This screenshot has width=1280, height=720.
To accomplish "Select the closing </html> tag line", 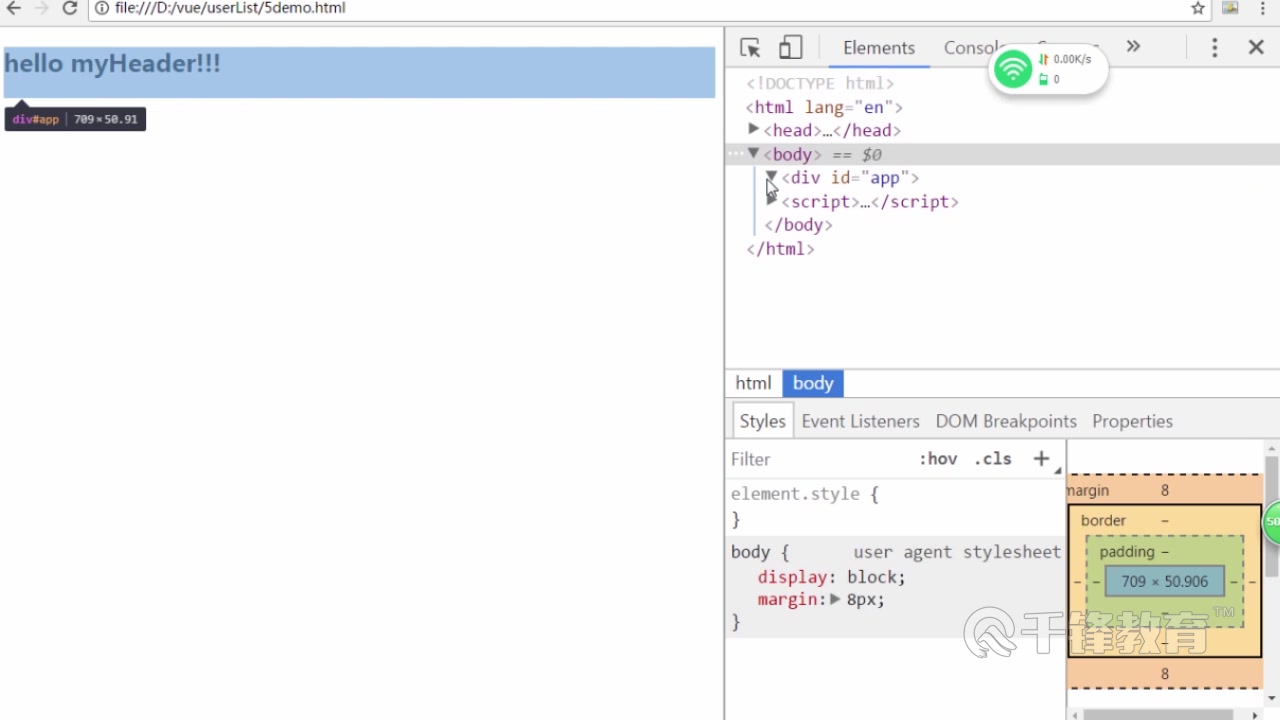I will pos(780,249).
